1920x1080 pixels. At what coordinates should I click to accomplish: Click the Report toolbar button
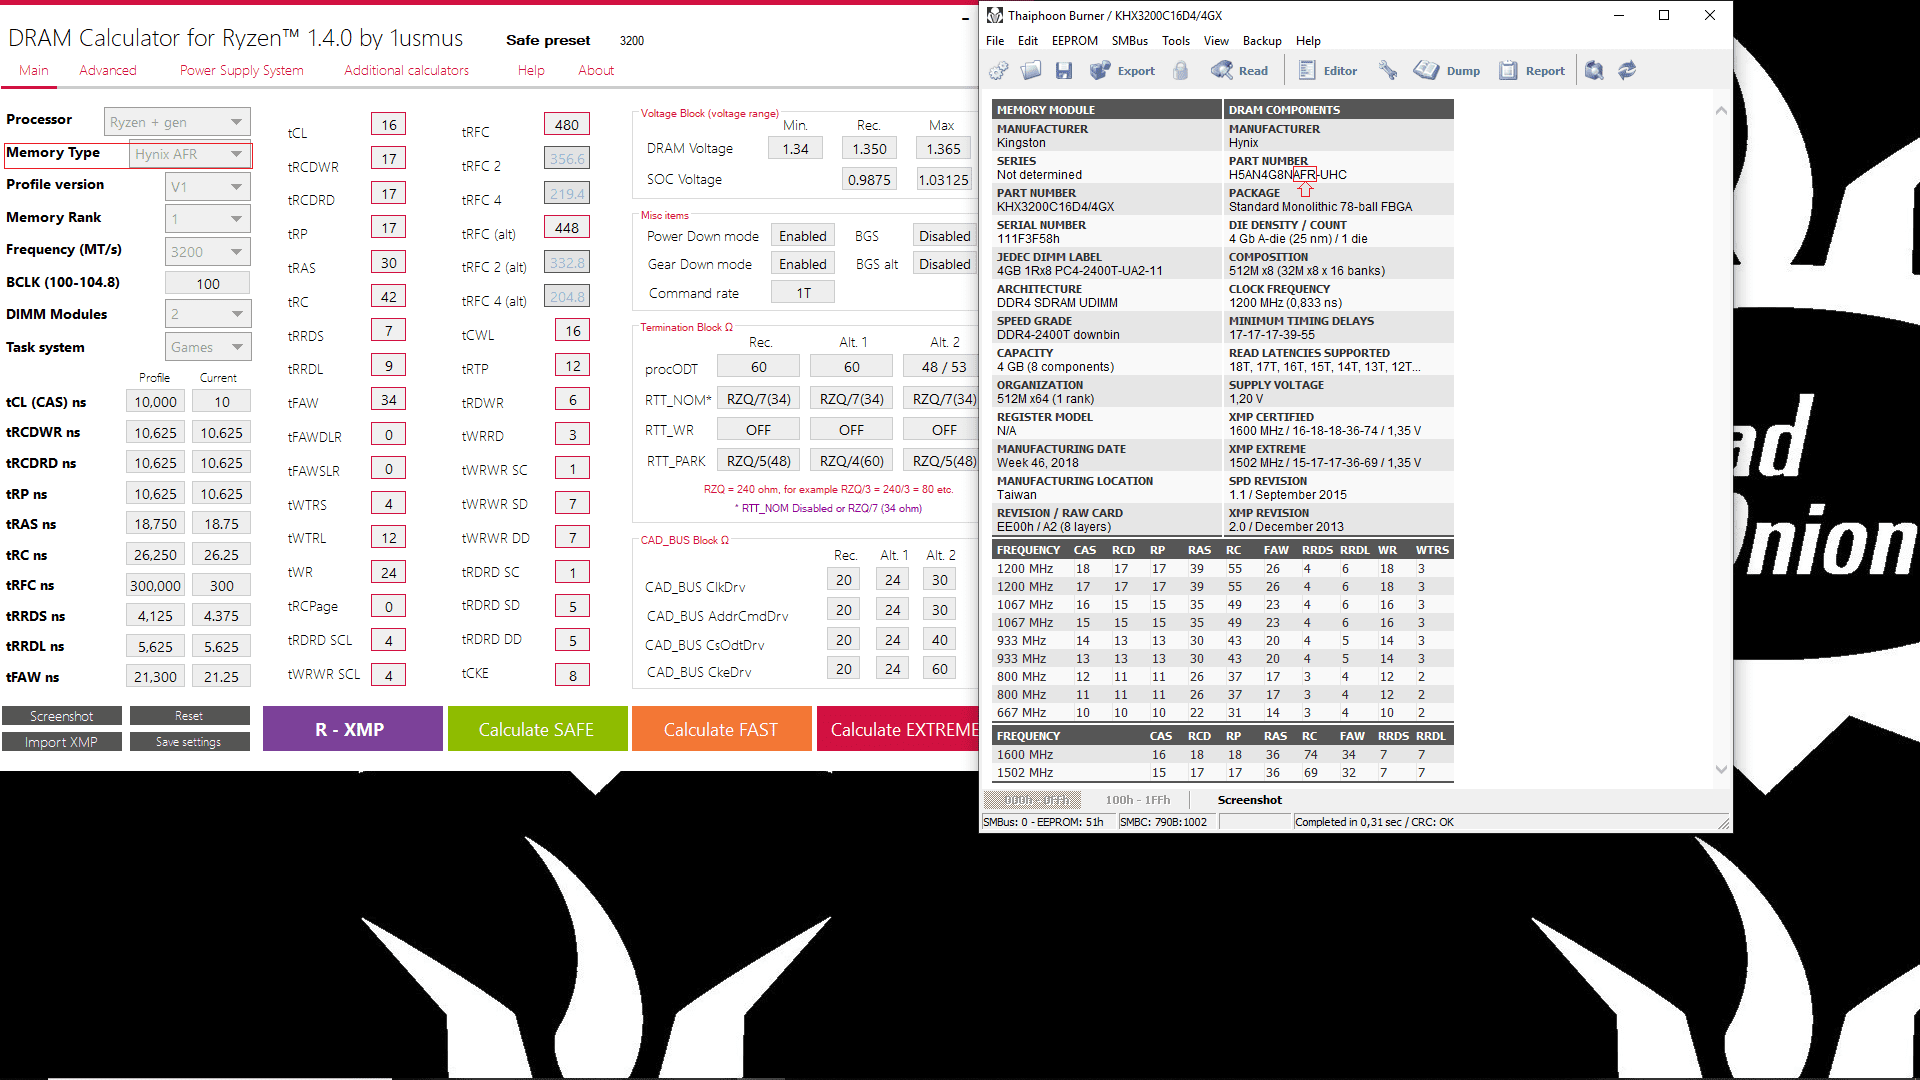[x=1532, y=70]
